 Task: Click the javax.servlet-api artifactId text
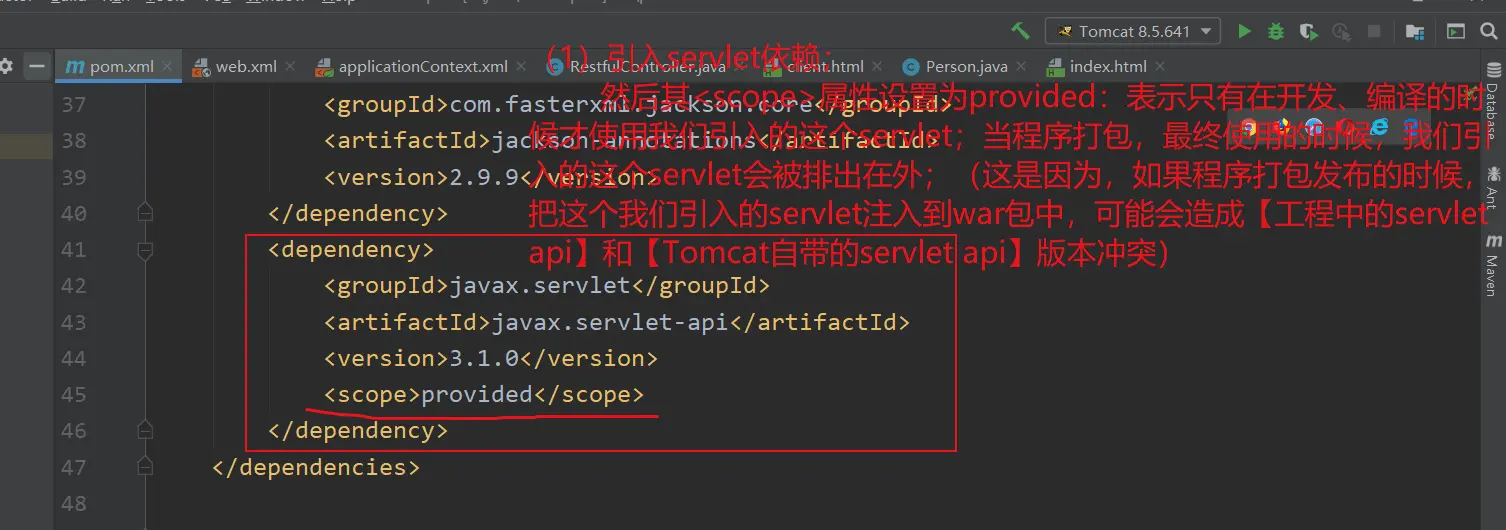(610, 322)
